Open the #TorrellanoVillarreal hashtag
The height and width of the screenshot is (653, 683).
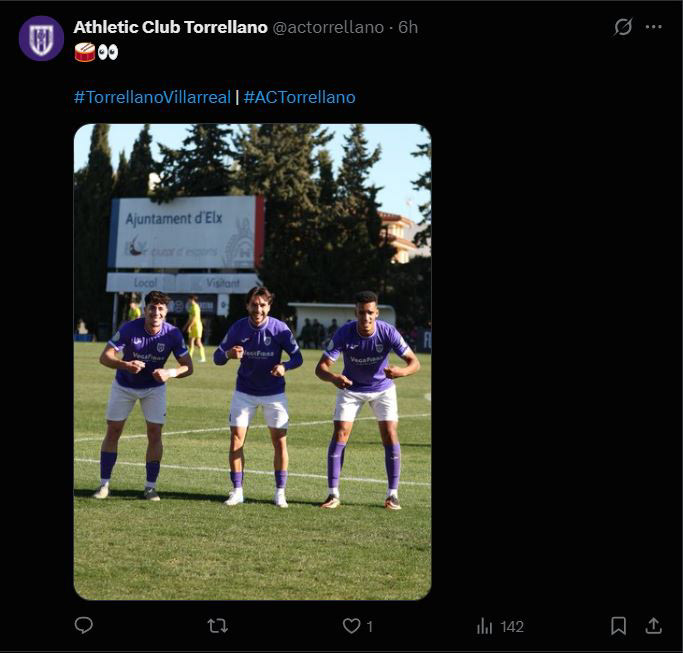(x=152, y=97)
